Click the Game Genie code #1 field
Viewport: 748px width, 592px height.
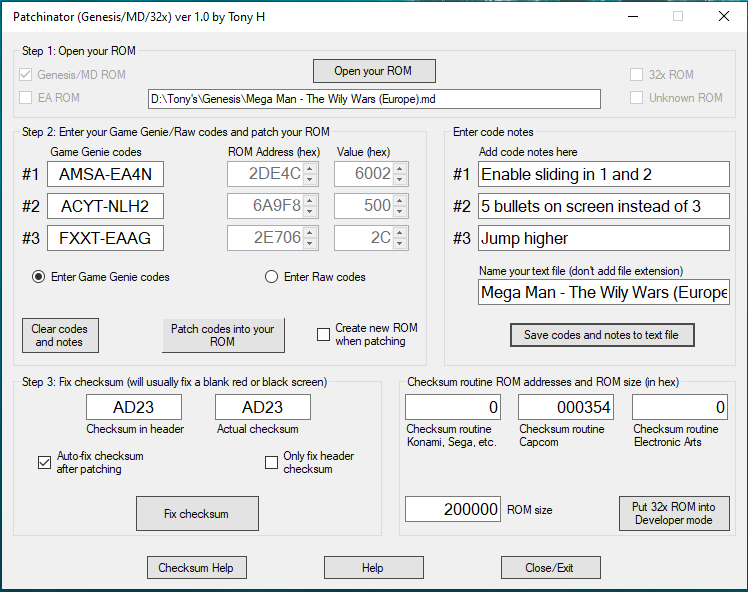click(x=105, y=174)
